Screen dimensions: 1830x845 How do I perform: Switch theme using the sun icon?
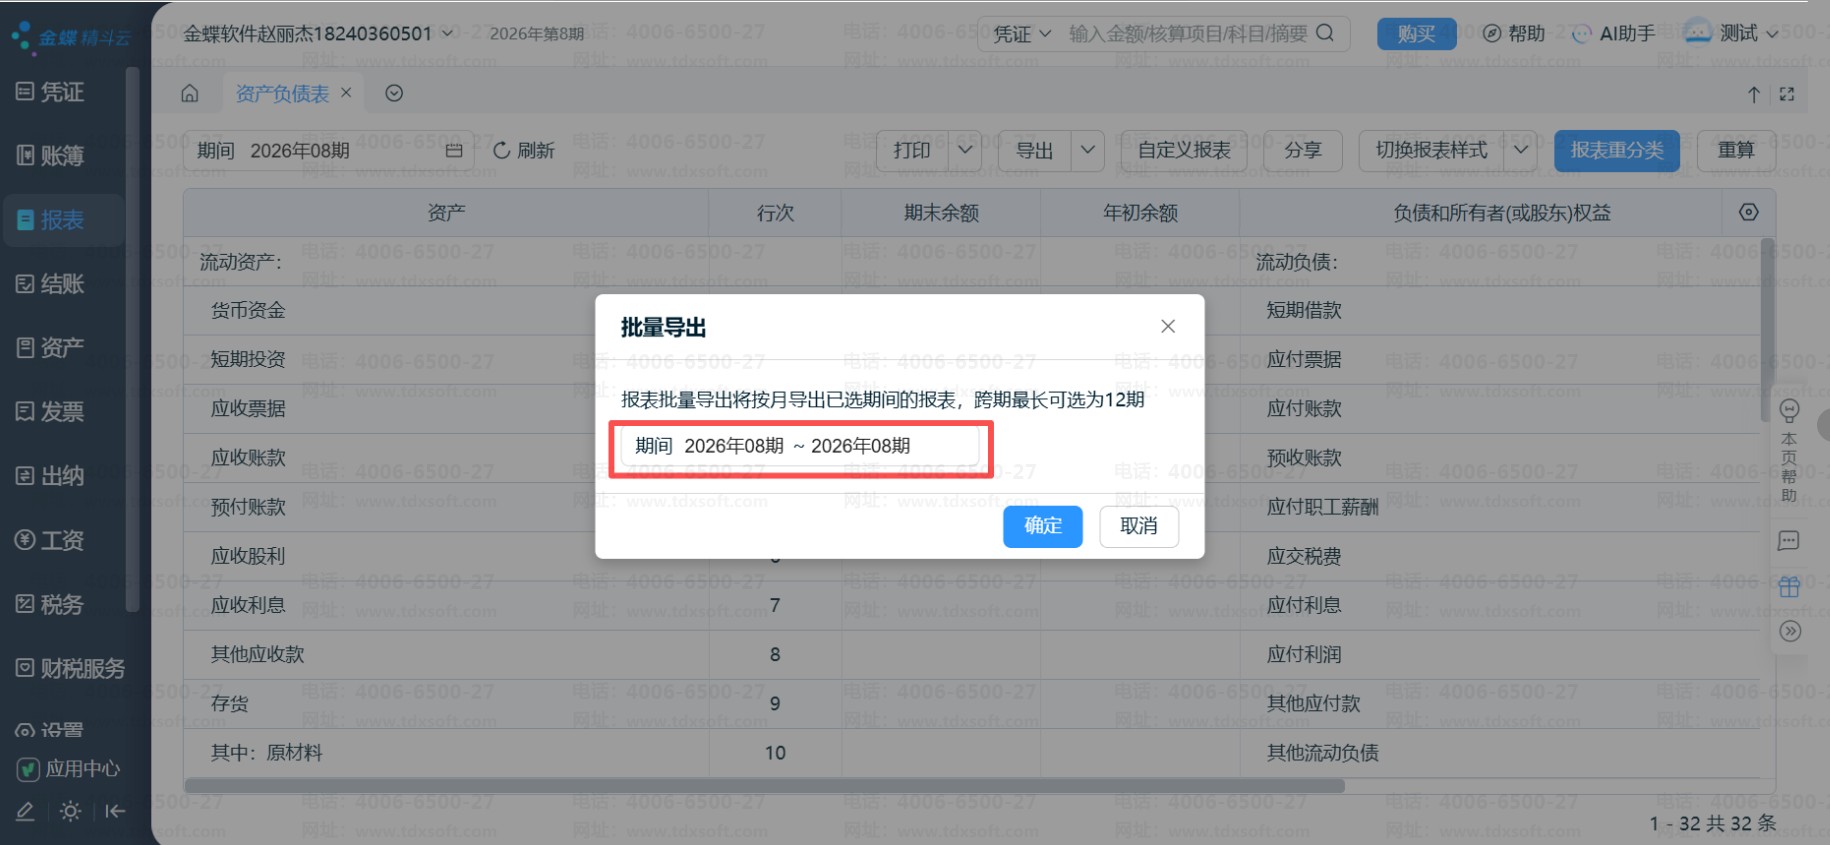[x=70, y=811]
